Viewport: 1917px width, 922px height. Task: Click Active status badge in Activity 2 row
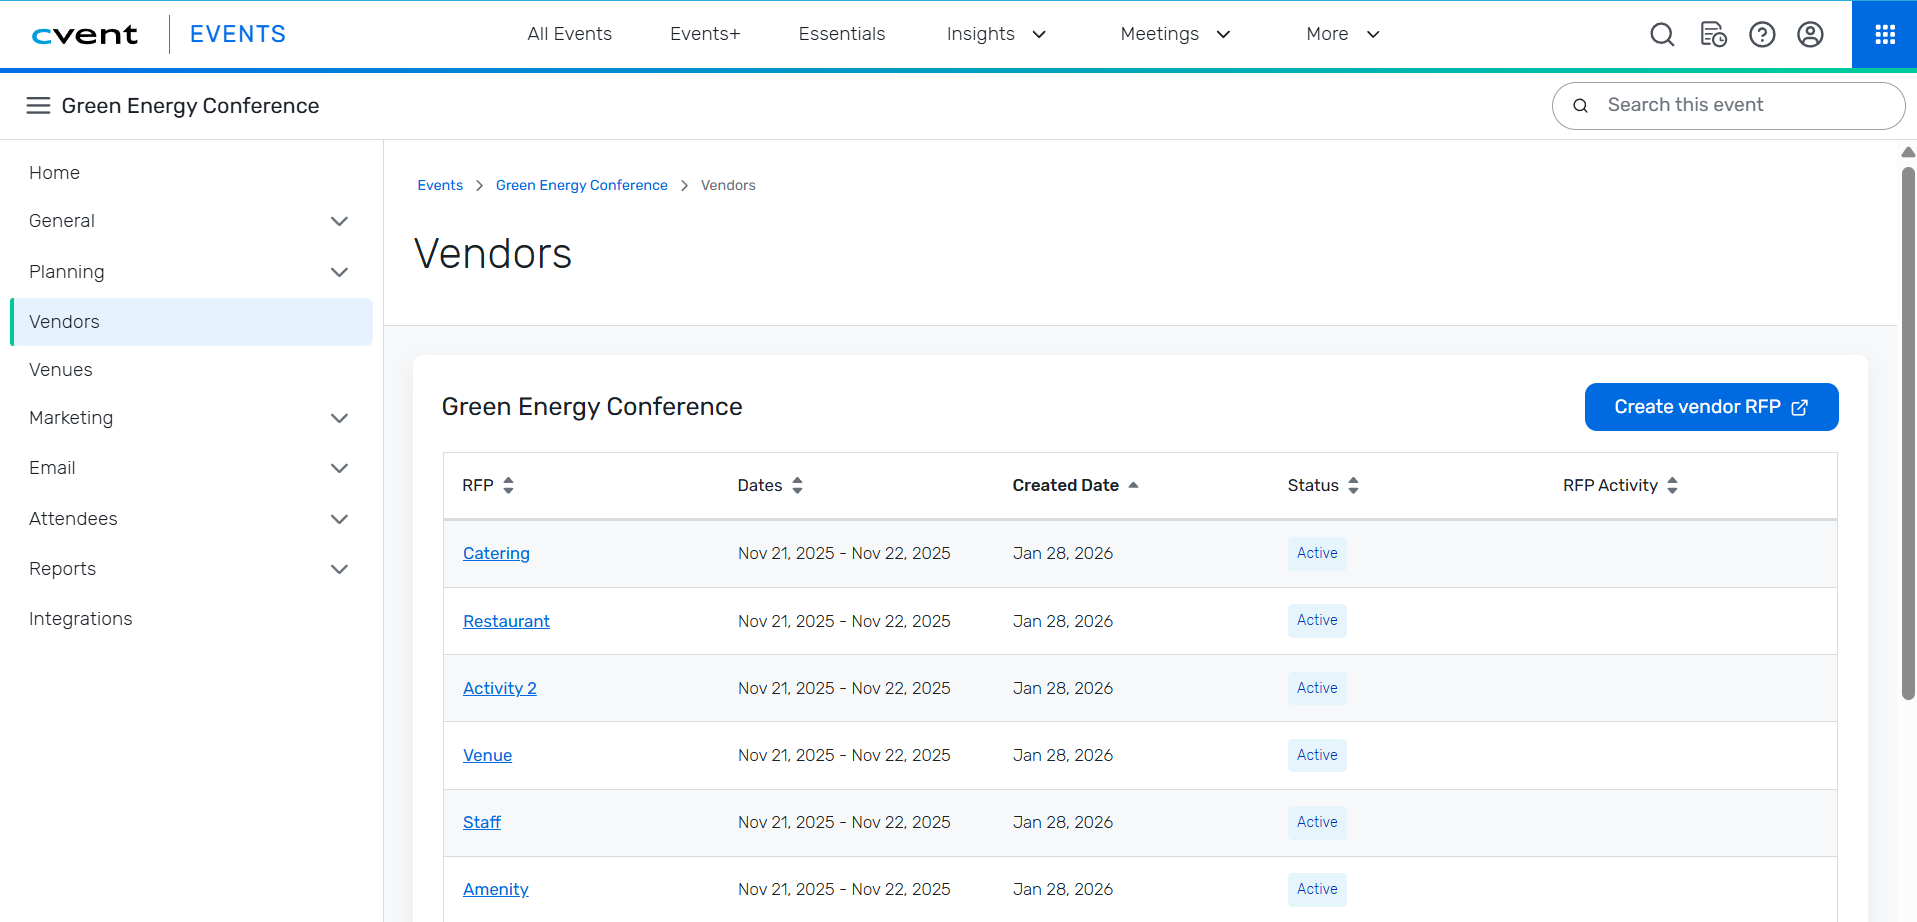click(1317, 688)
